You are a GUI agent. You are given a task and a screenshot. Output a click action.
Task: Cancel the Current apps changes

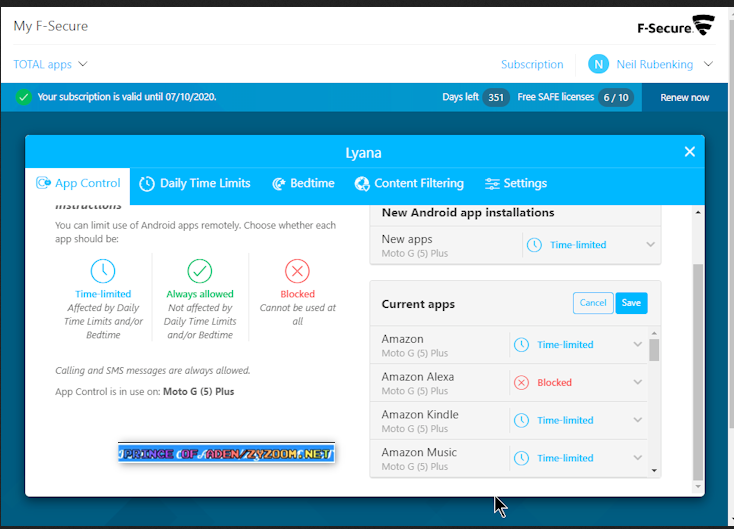(593, 303)
